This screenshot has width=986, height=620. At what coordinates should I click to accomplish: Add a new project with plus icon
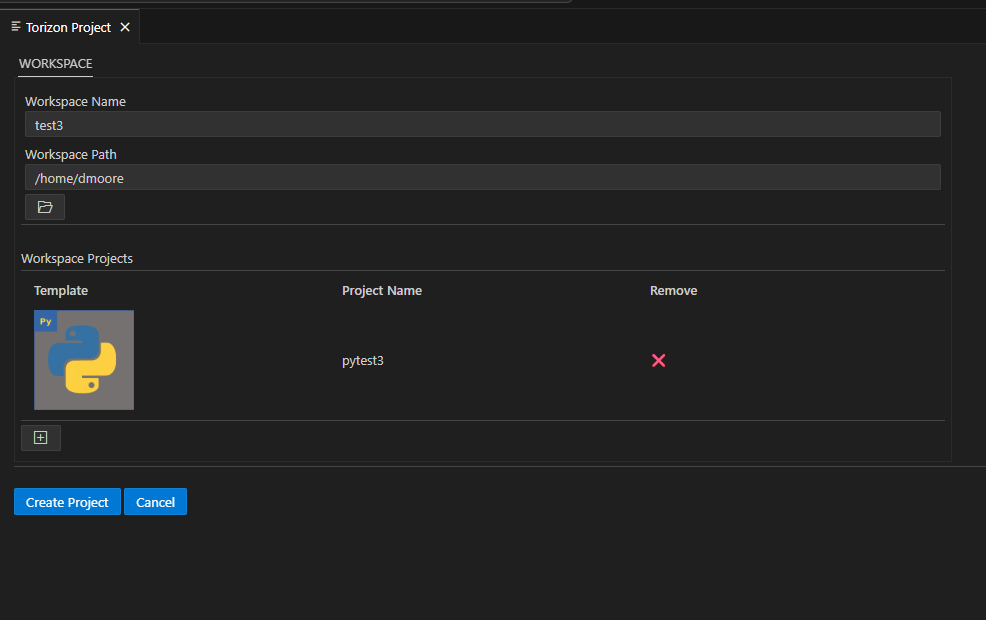coord(41,438)
